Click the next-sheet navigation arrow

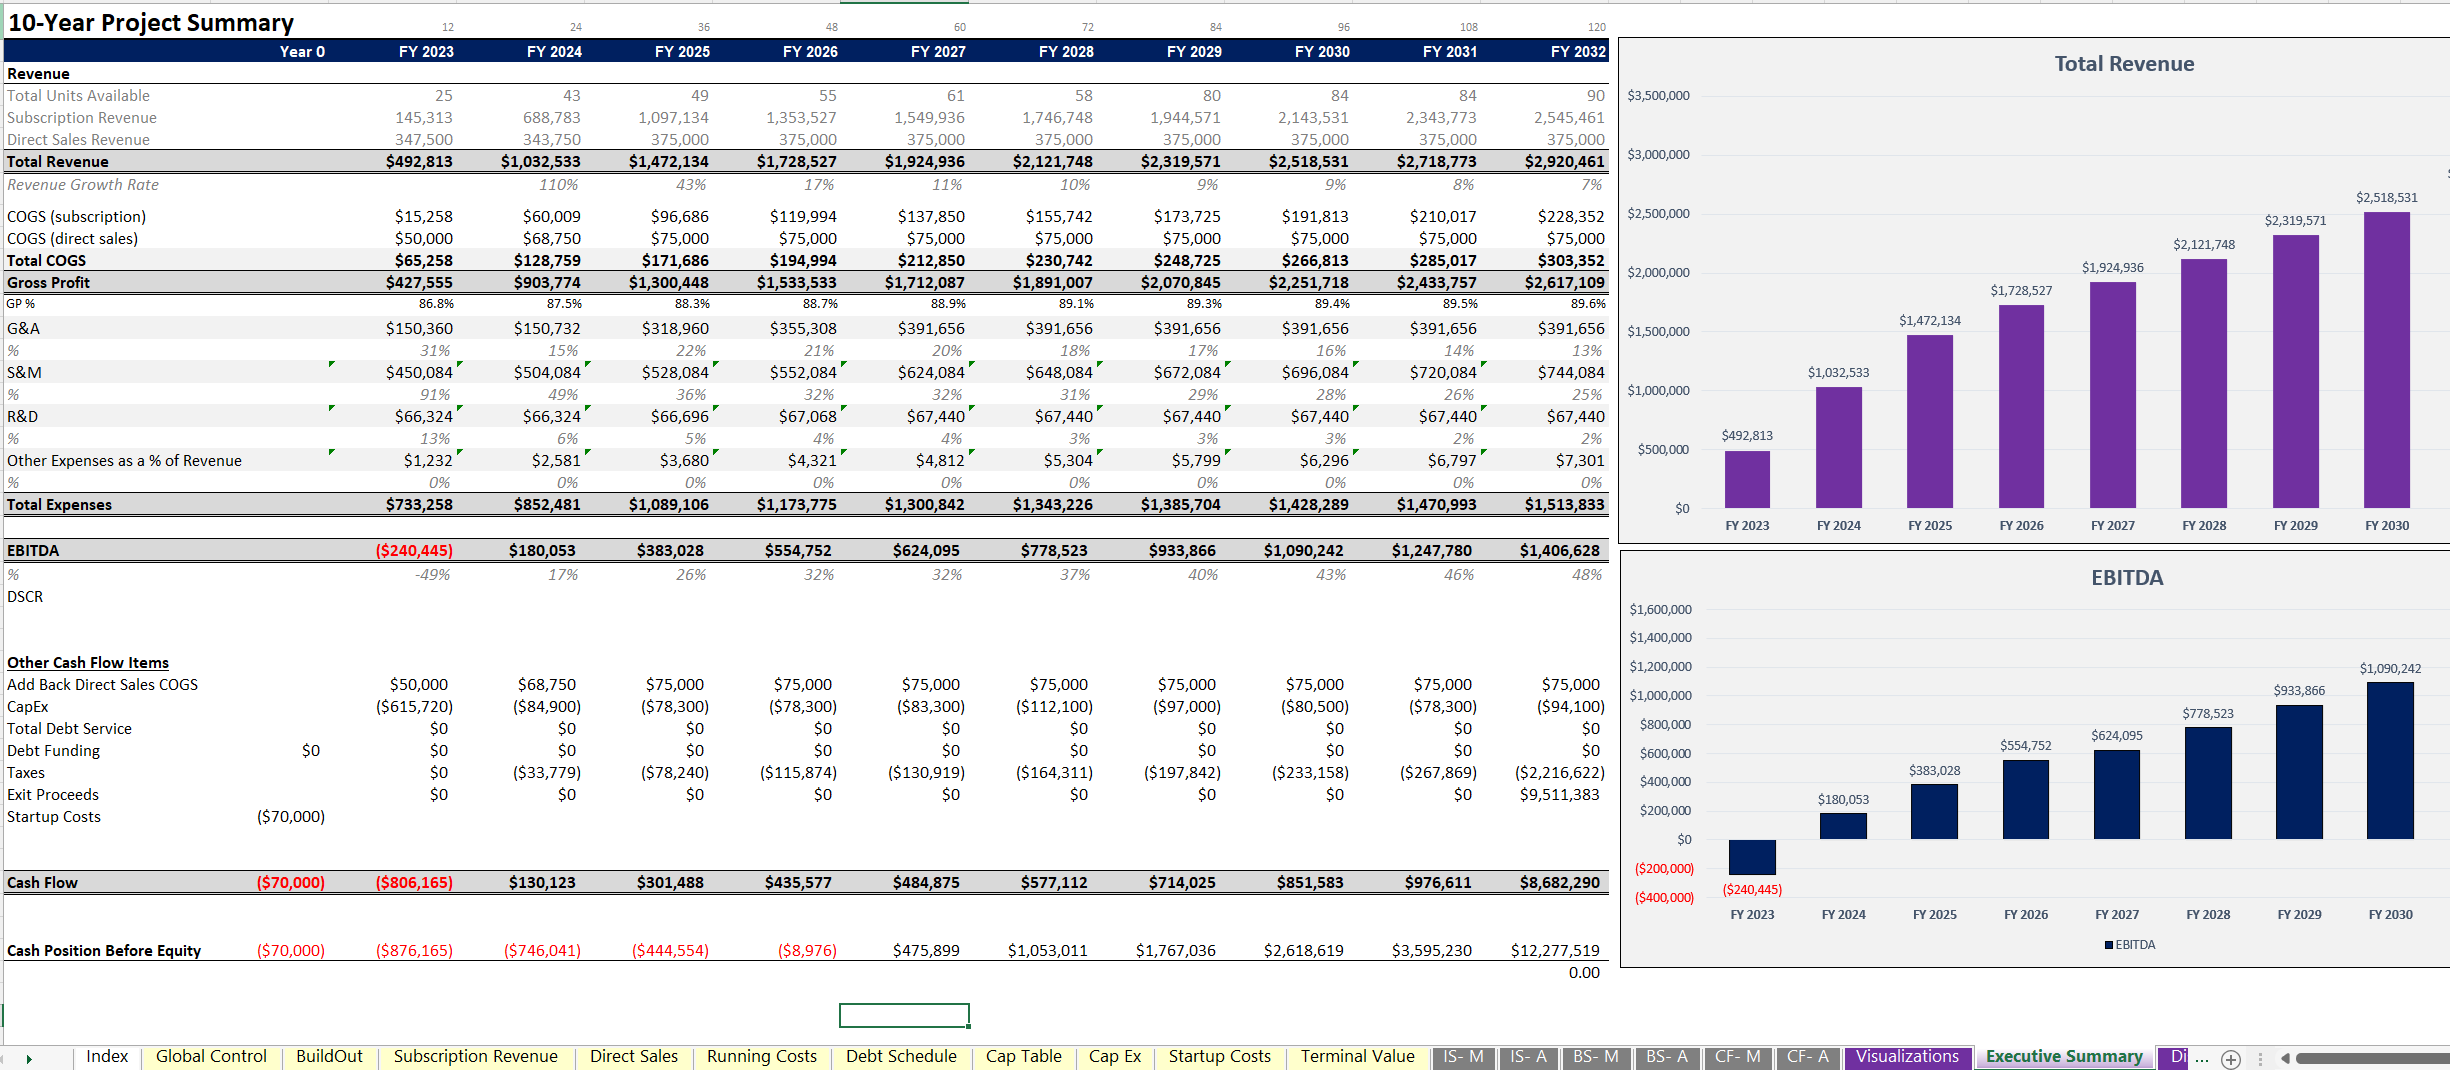(x=29, y=1059)
